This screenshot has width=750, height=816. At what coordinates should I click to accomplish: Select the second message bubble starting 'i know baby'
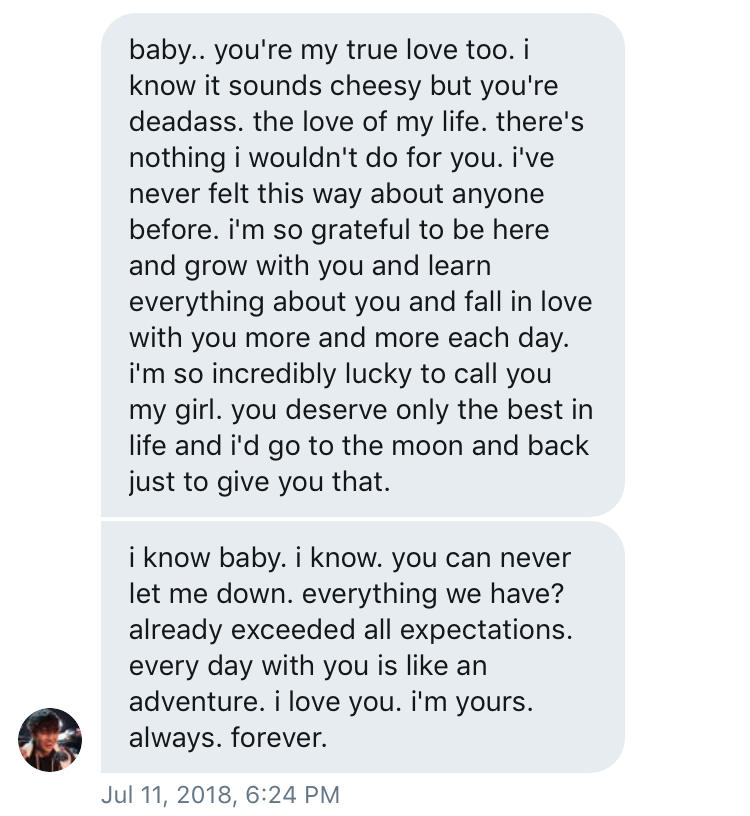click(x=362, y=647)
